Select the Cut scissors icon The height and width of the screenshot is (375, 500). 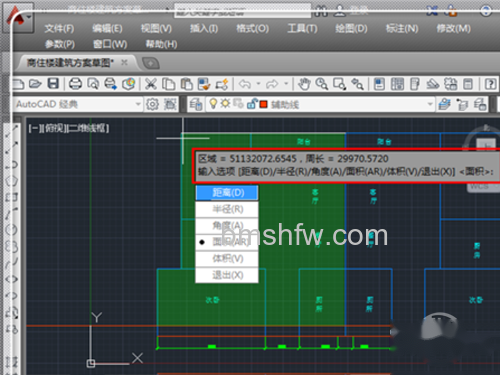(151, 84)
